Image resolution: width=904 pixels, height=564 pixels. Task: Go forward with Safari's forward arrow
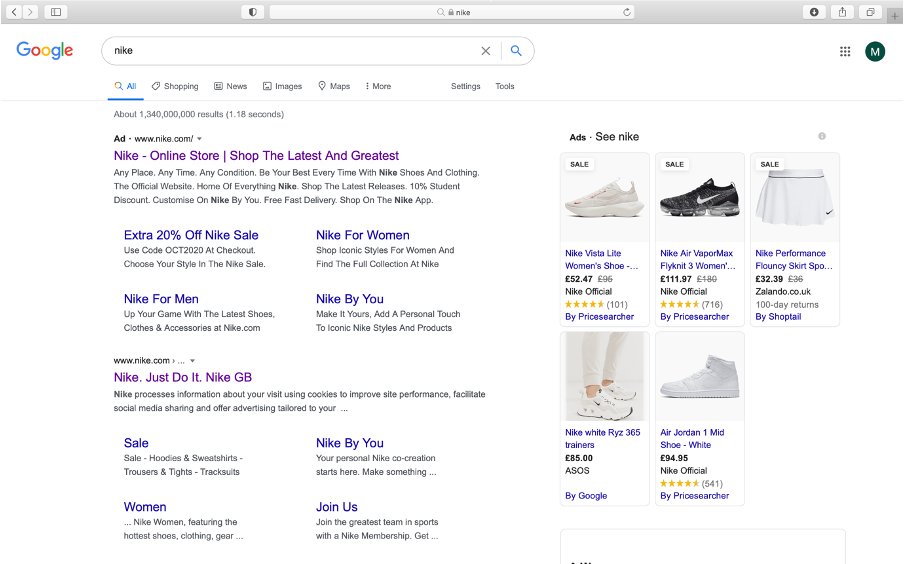tap(30, 12)
